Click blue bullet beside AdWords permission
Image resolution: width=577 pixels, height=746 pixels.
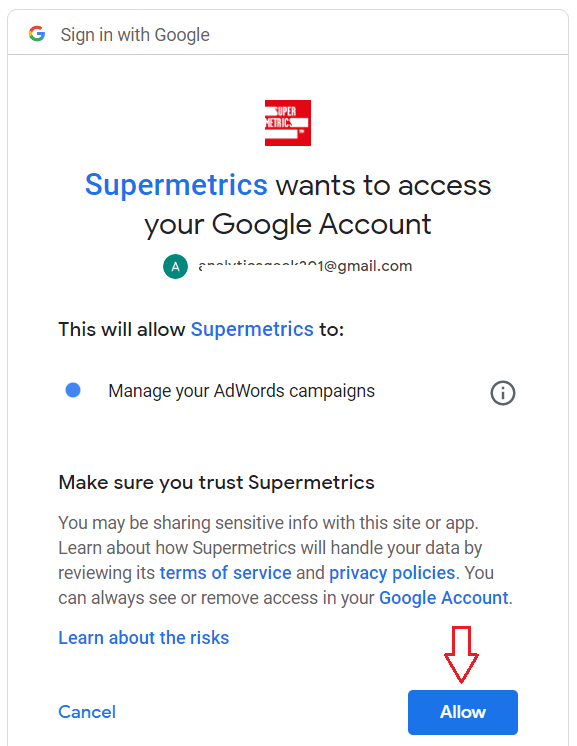pos(73,390)
